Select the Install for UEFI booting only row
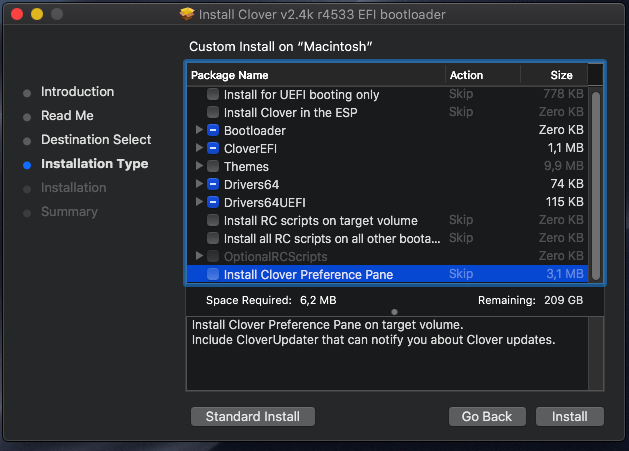629x451 pixels. (x=388, y=94)
